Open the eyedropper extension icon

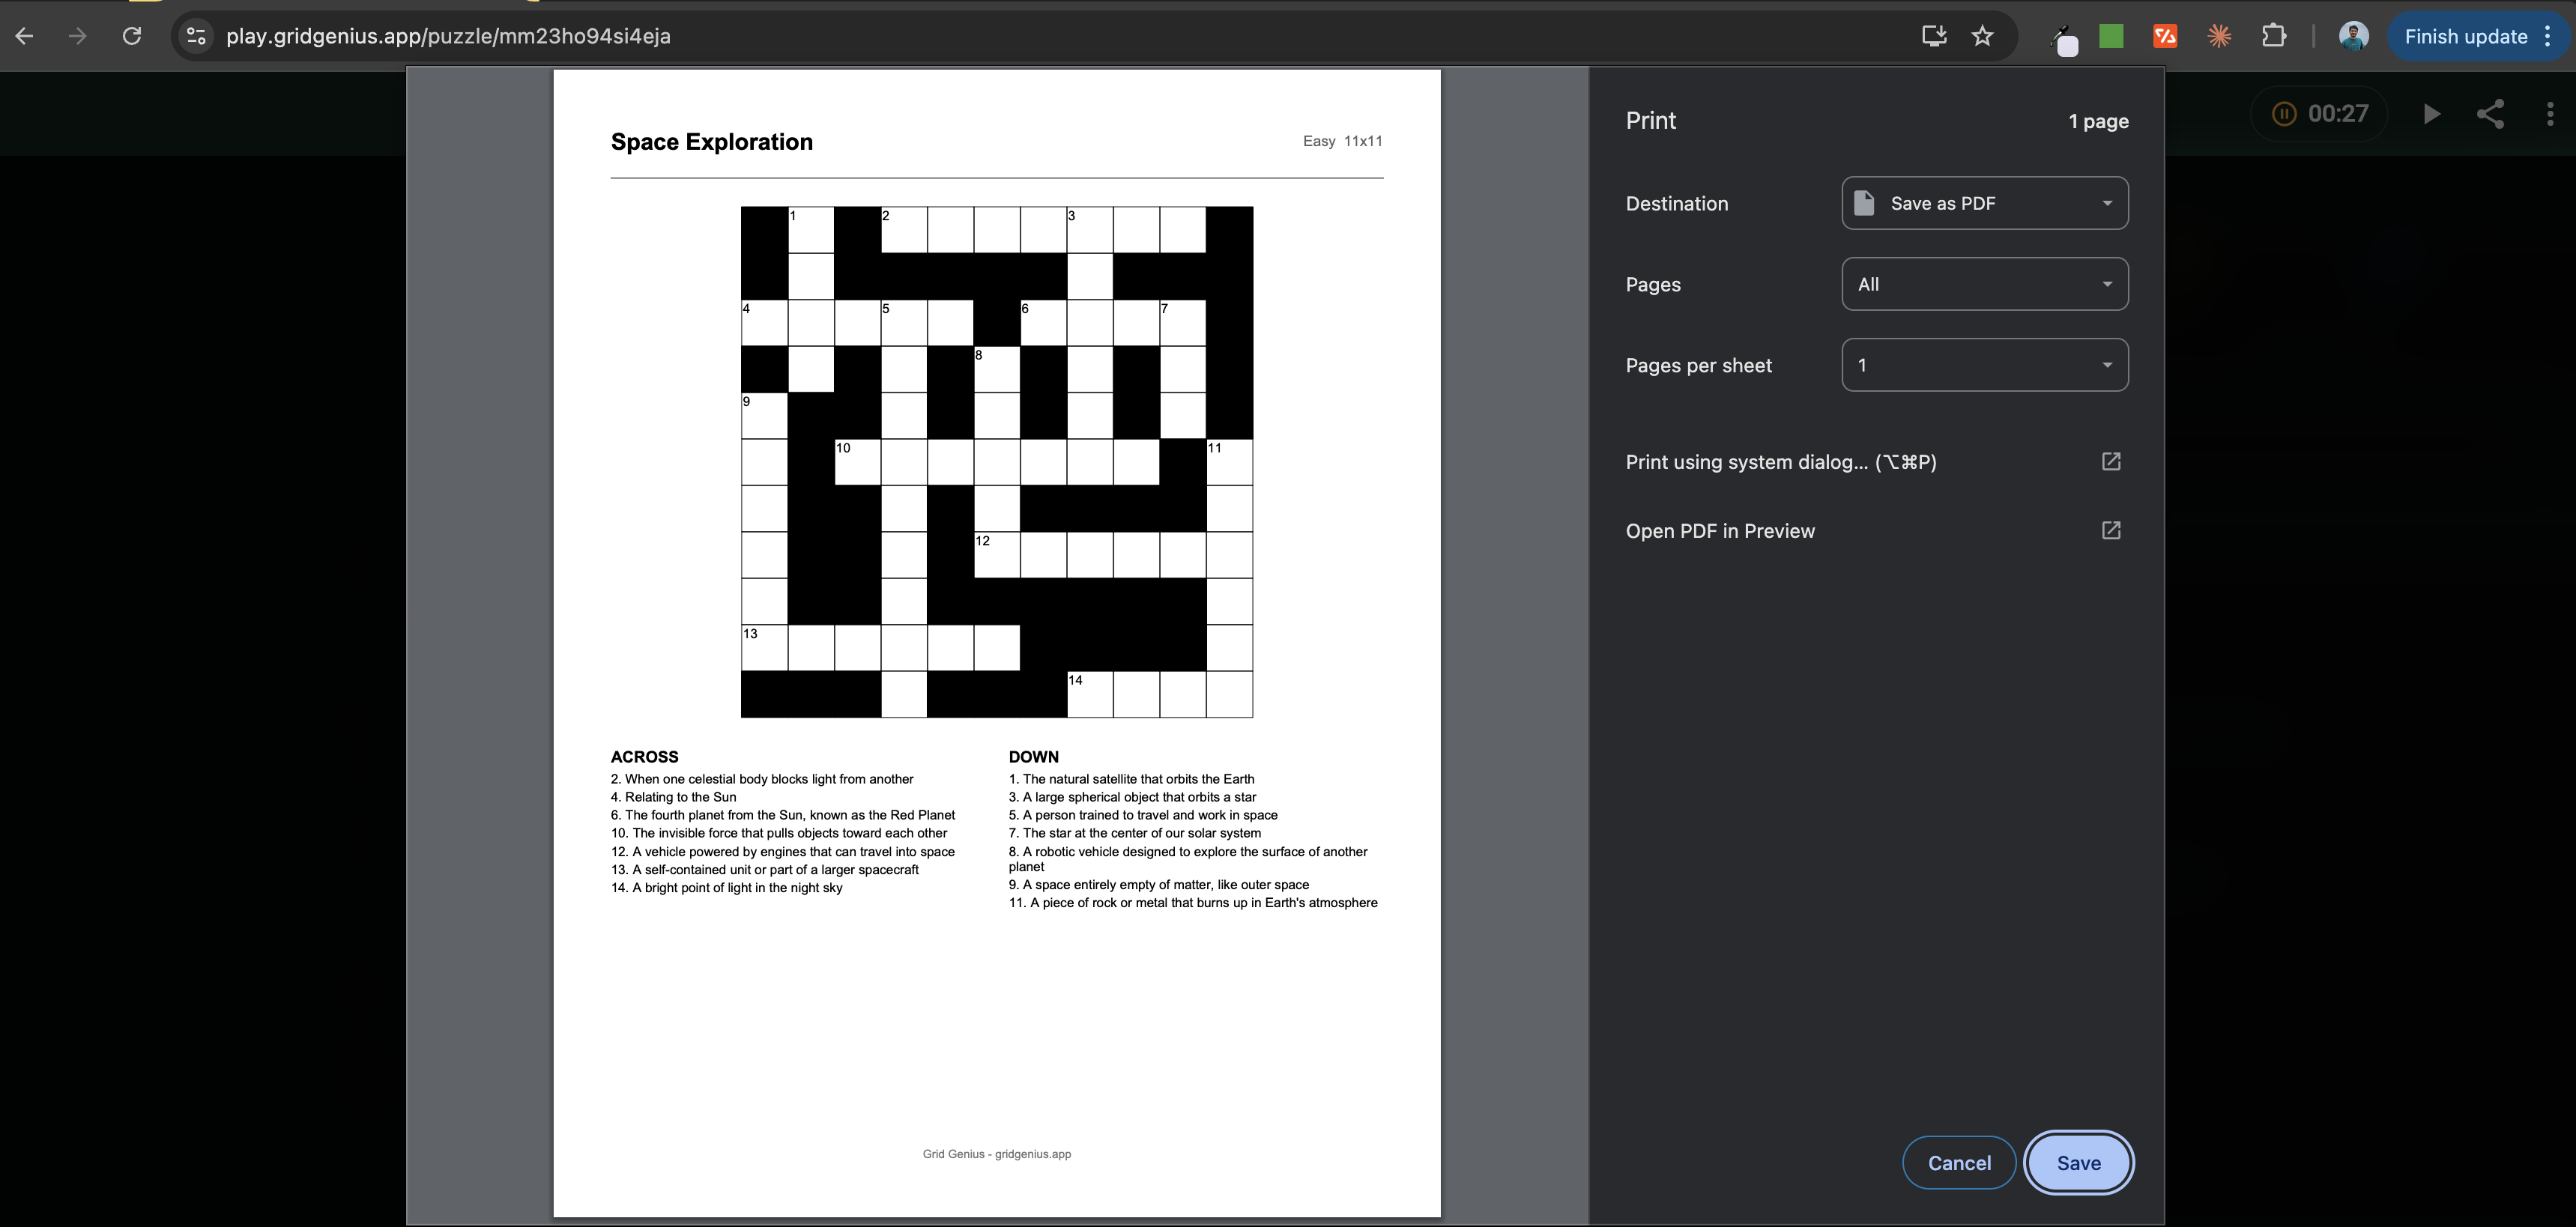click(2064, 40)
